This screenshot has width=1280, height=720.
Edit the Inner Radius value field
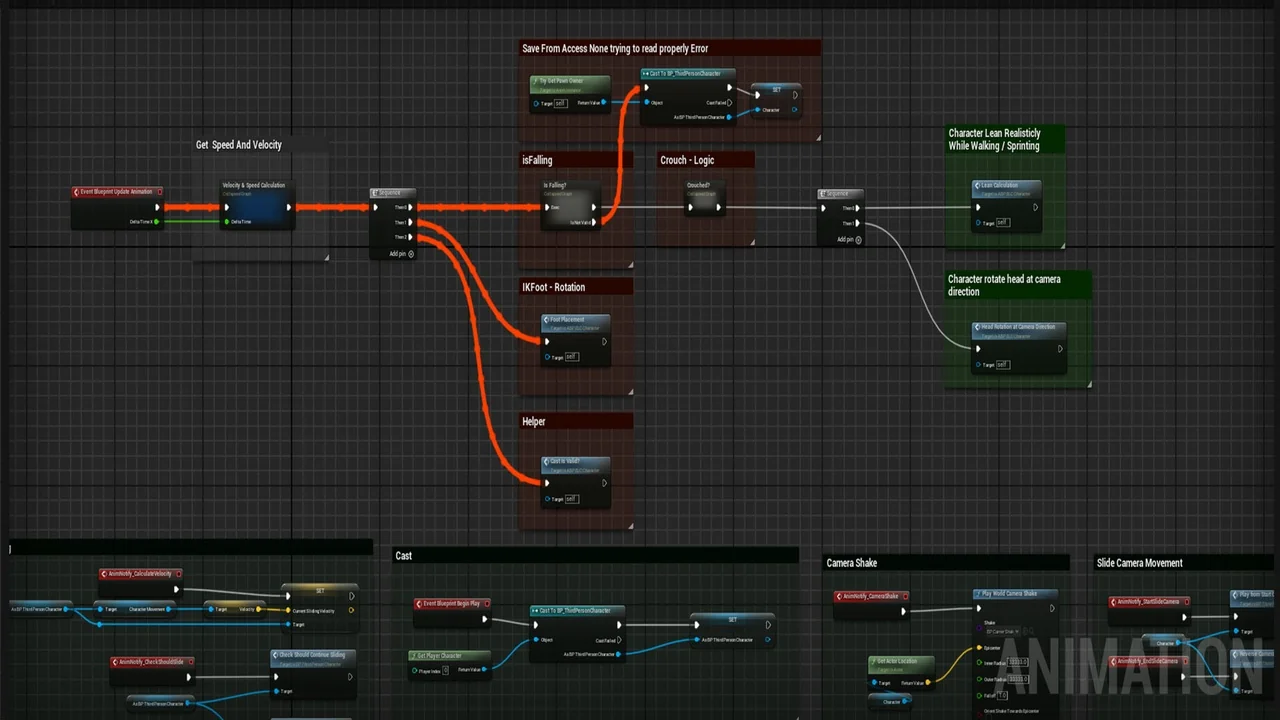click(1018, 662)
